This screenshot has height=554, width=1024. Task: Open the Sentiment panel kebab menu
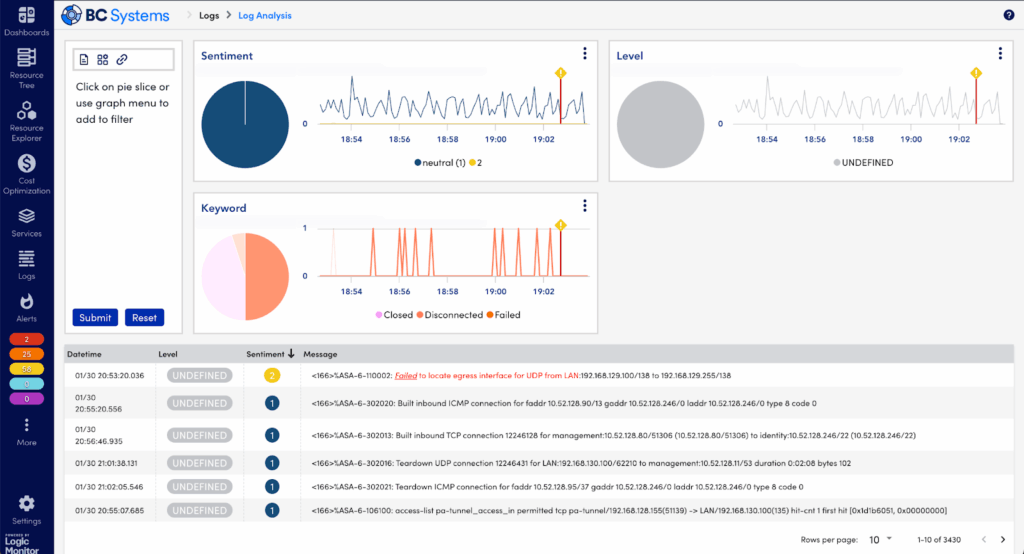(584, 54)
